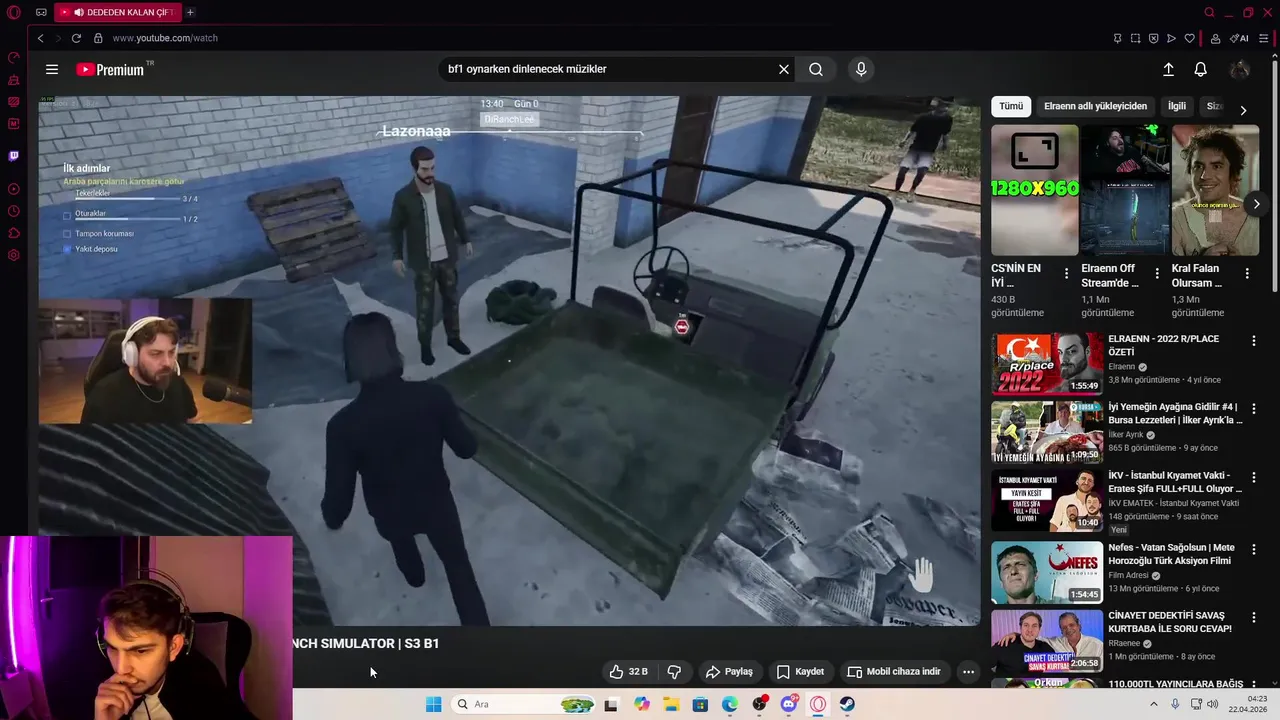Advance shorts shelf with next arrow
This screenshot has height=720, width=1280.
pos(1256,204)
